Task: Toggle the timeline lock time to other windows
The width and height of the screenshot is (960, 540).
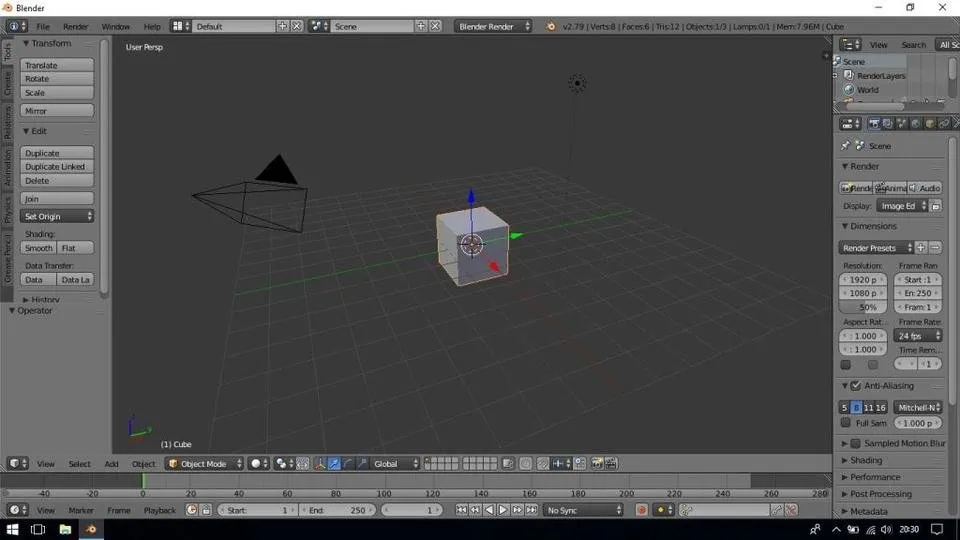Action: [x=206, y=510]
